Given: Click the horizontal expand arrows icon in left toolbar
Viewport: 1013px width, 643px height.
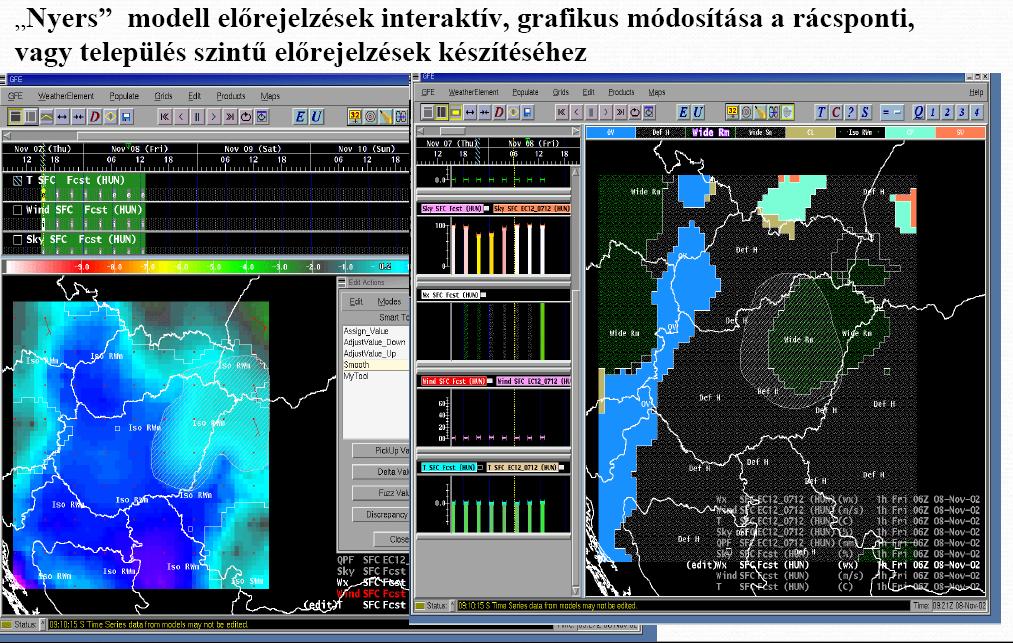Looking at the screenshot, I should tap(62, 117).
